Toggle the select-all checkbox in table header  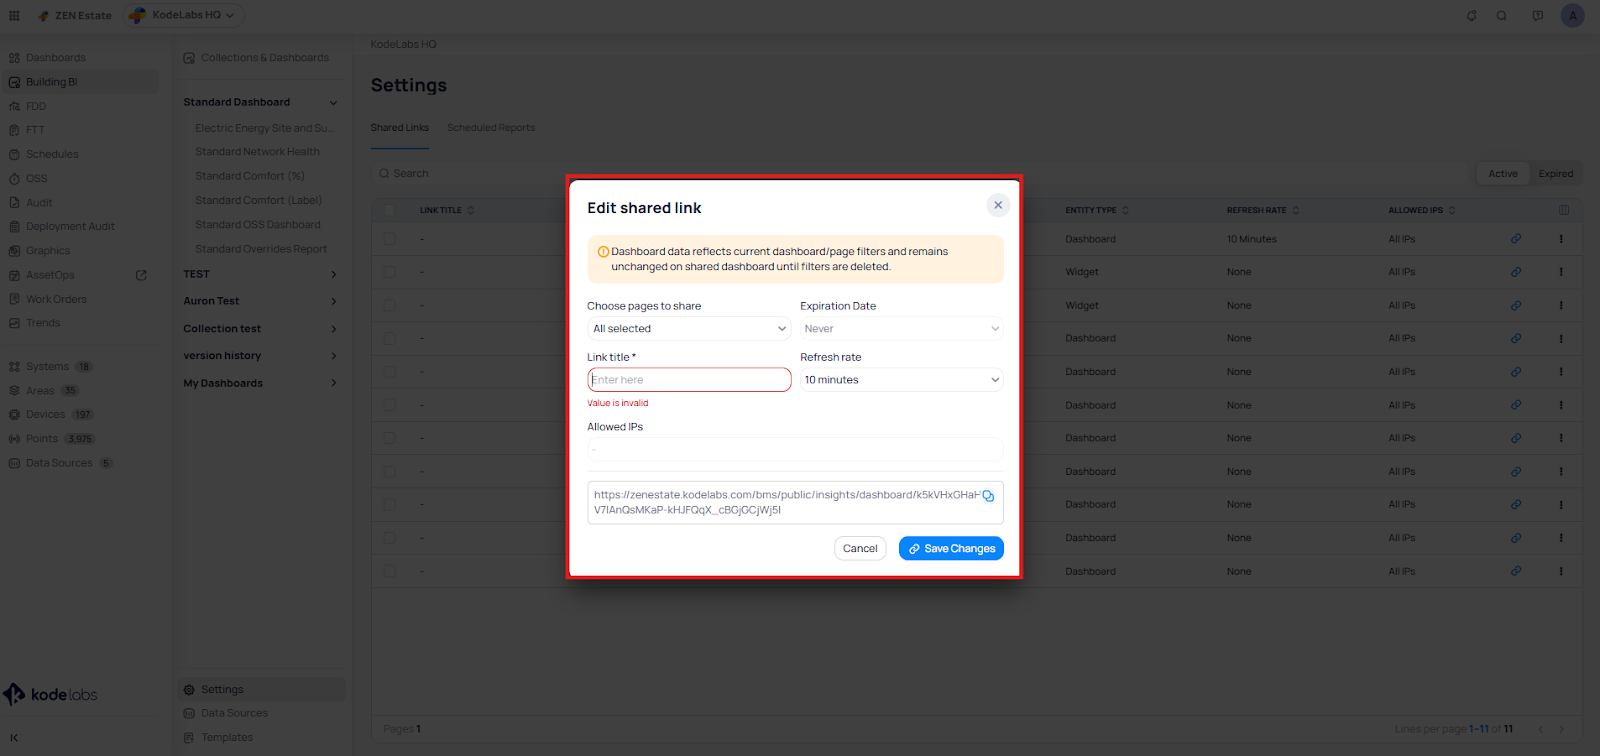tap(390, 210)
